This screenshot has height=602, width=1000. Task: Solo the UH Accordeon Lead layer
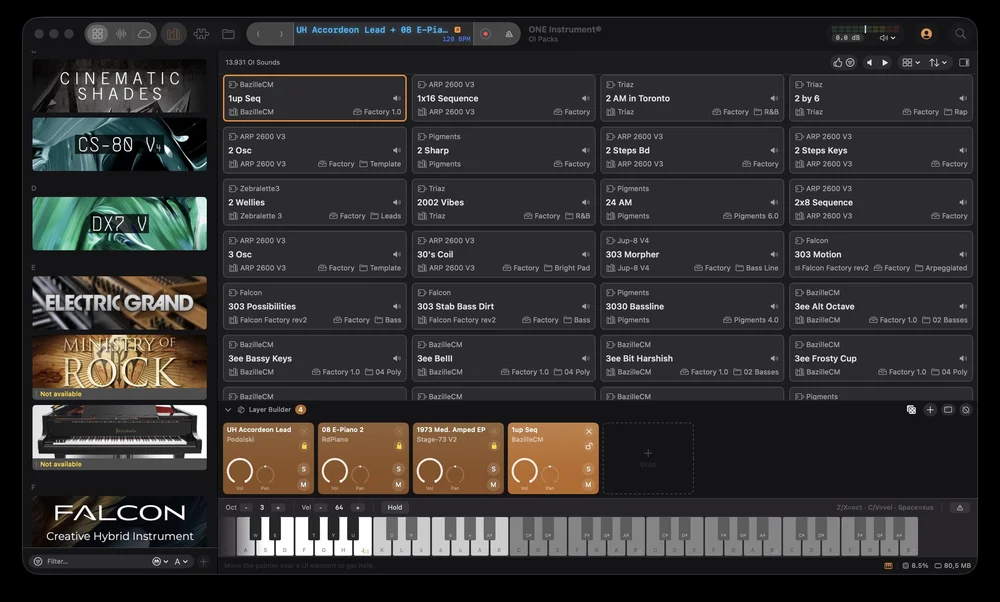[x=304, y=469]
